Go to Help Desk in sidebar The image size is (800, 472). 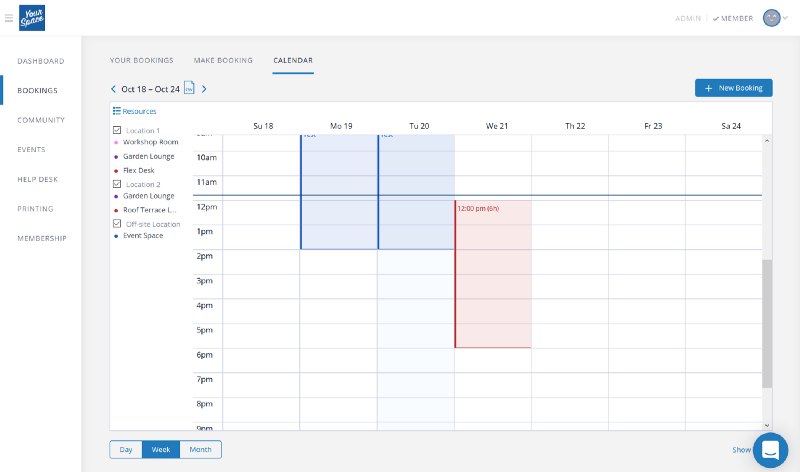38,179
